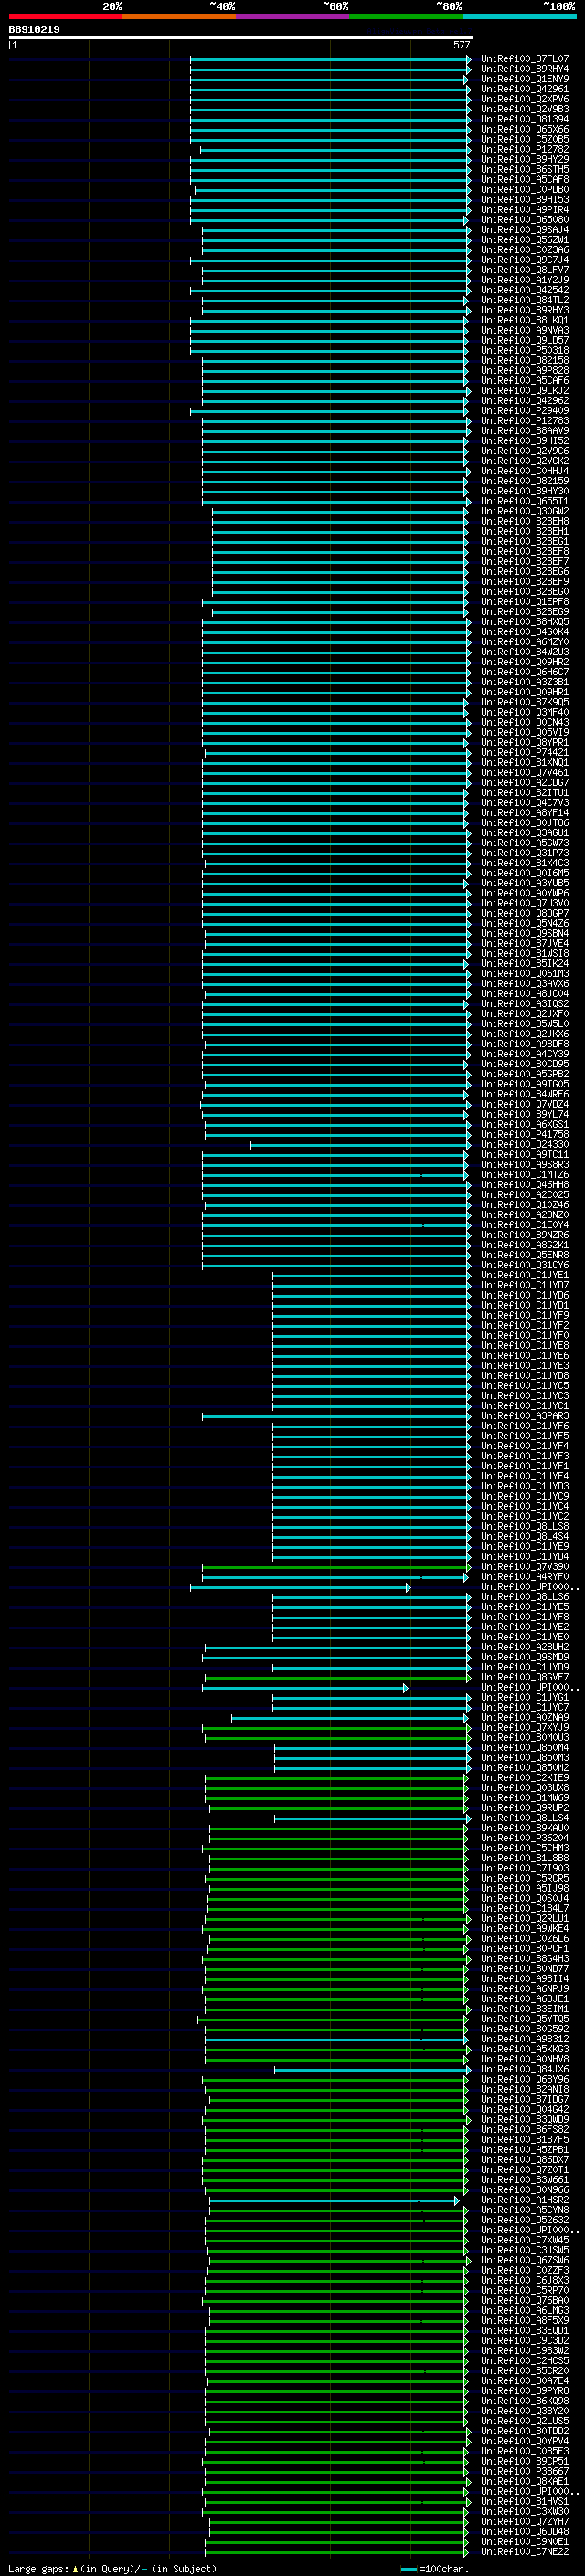The image size is (585, 2576).
Task: Open hit UniRef100_Q8LLS8
Action: click(524, 1527)
